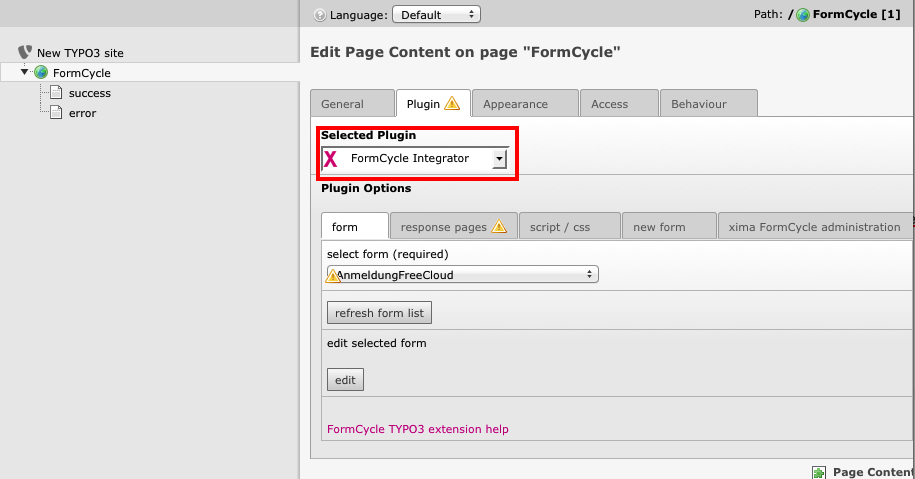Click the warning icon on the response pages tab
The height and width of the screenshot is (479, 915).
pos(499,227)
